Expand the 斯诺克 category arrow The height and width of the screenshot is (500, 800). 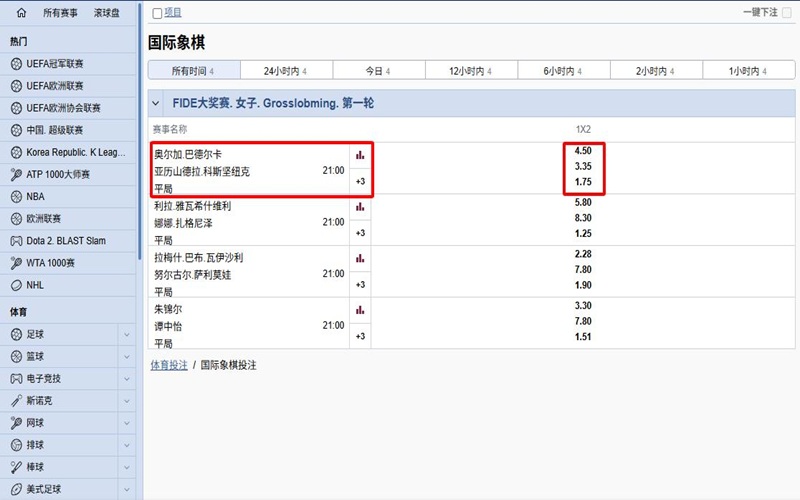point(127,401)
